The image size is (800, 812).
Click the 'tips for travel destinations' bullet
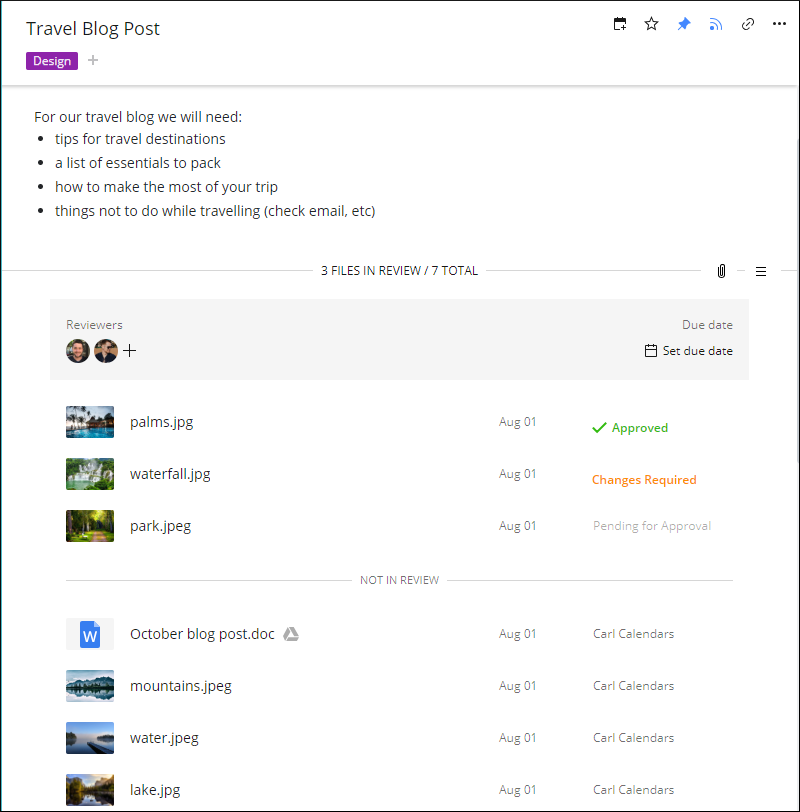point(140,139)
